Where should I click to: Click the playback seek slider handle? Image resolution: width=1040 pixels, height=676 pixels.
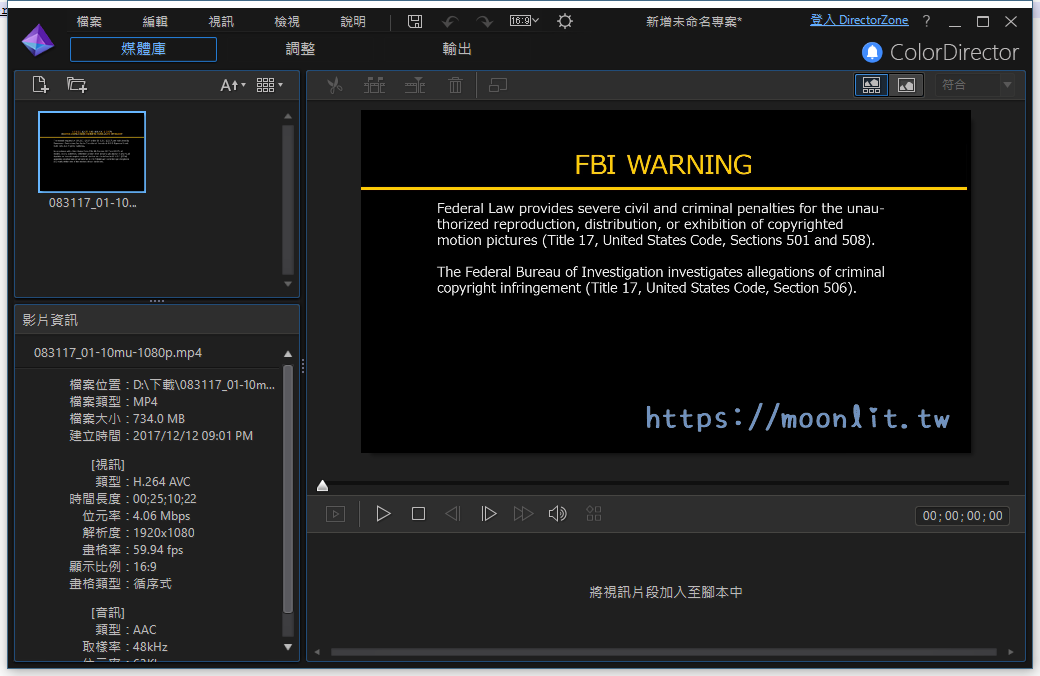(x=322, y=486)
